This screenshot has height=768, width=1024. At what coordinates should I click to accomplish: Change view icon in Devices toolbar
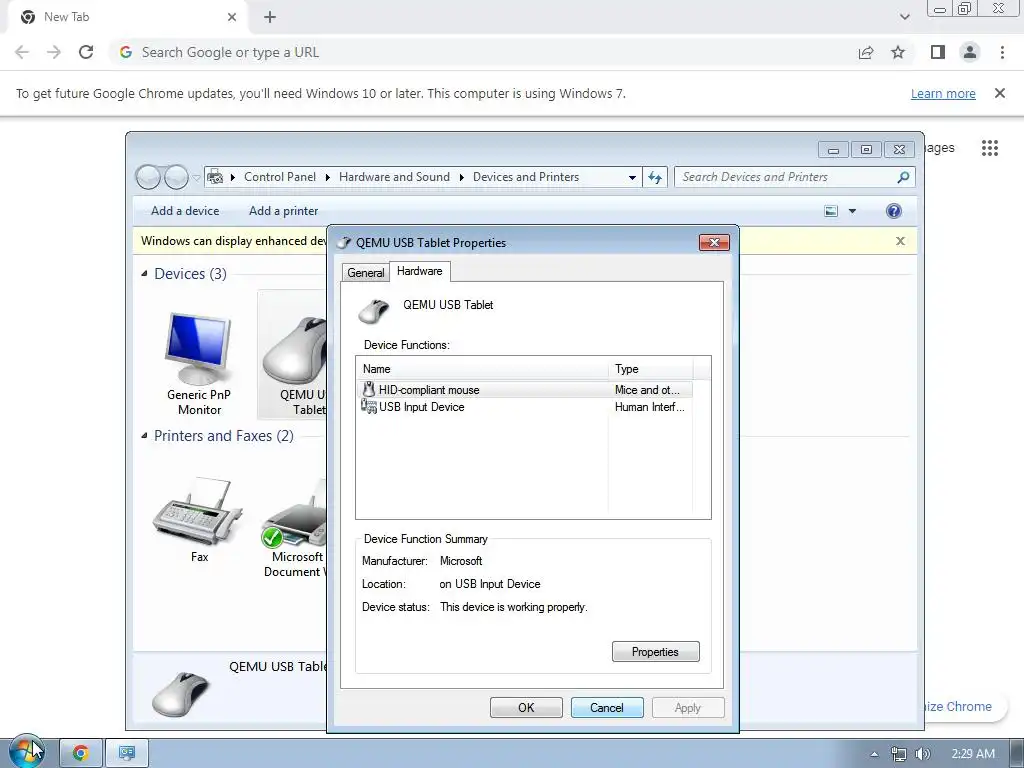(831, 211)
